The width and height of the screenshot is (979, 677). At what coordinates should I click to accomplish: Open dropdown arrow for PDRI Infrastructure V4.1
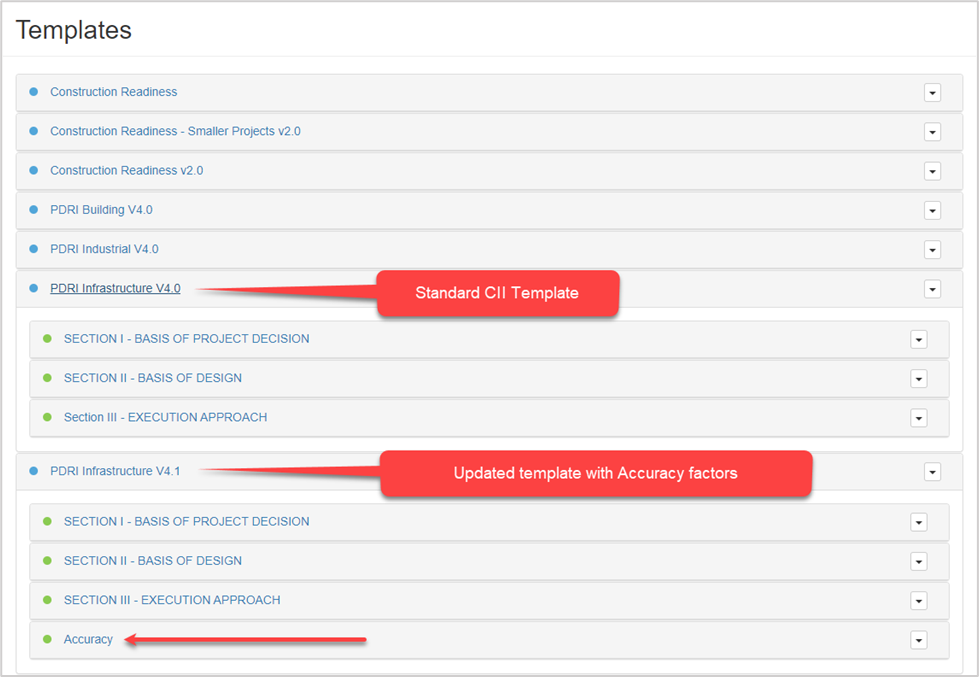(x=932, y=472)
